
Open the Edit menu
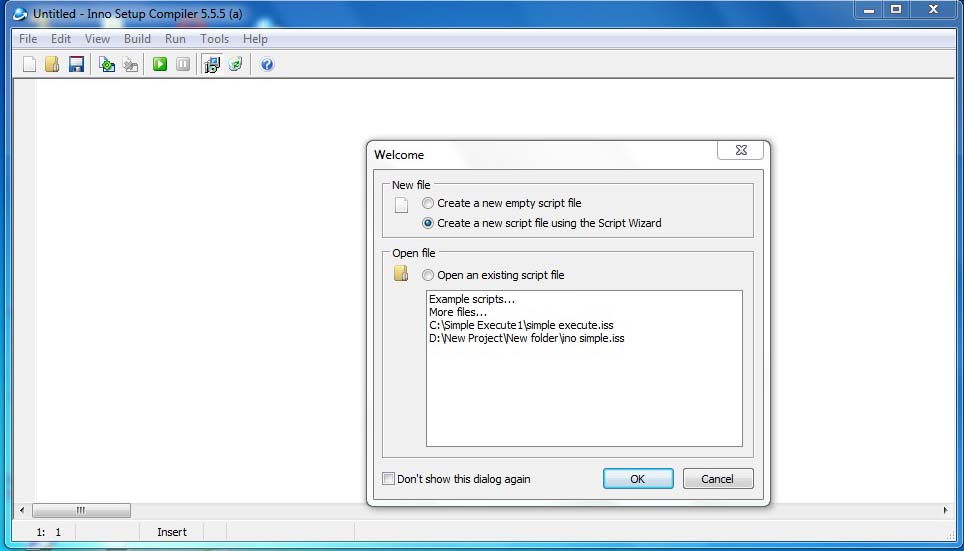pyautogui.click(x=61, y=39)
